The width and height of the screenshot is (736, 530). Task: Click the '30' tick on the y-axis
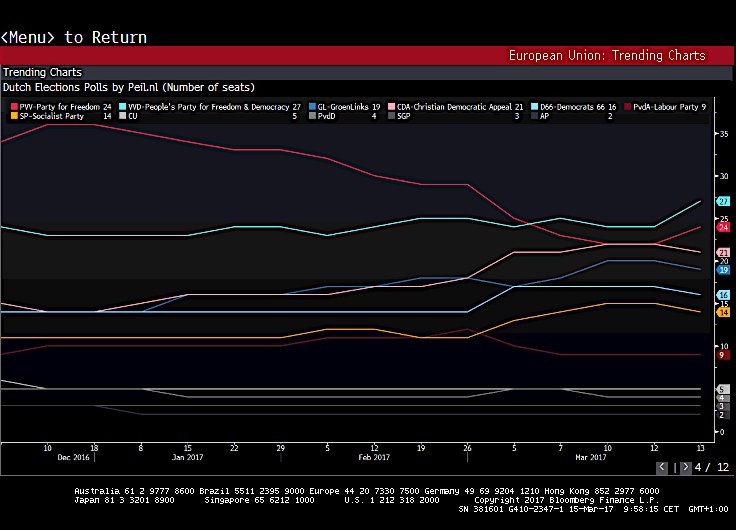[x=724, y=176]
